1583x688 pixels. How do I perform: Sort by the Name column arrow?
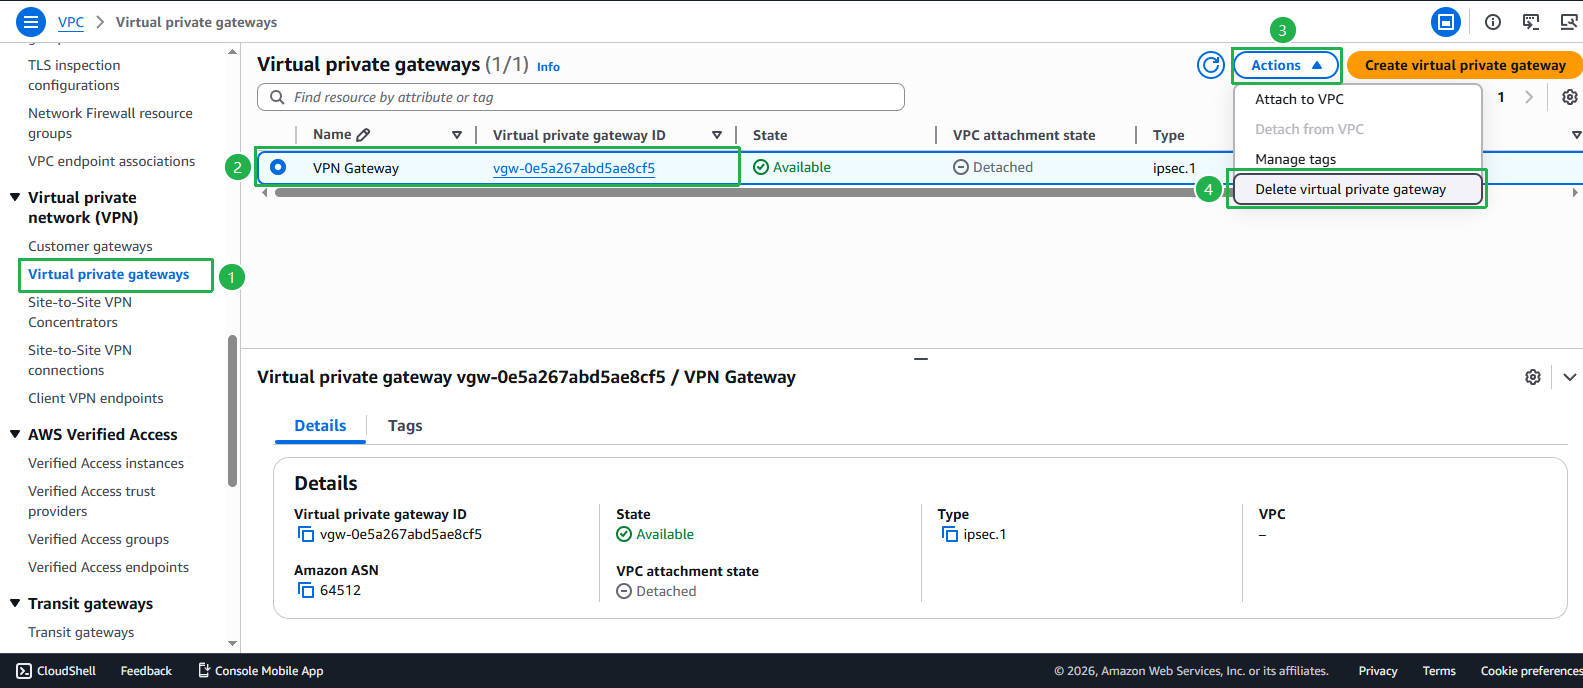457,135
